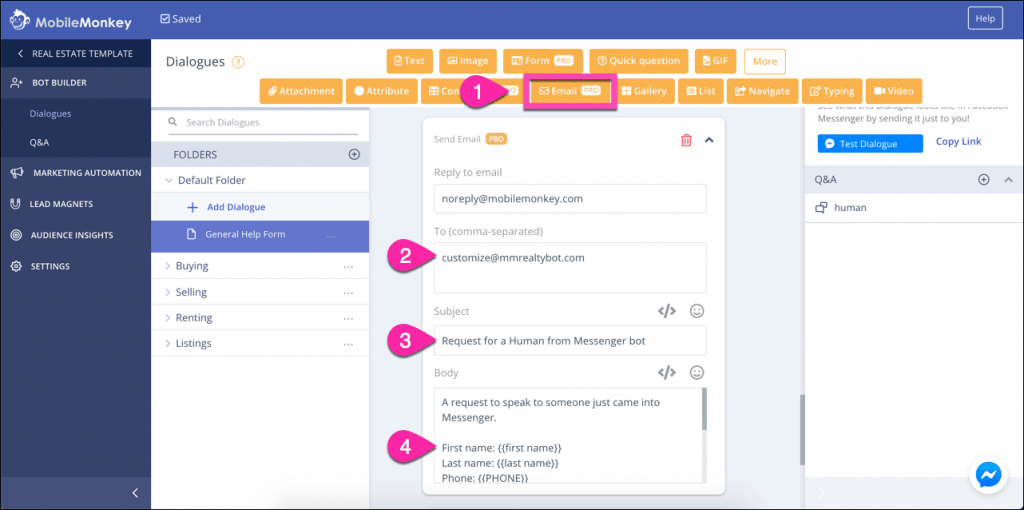Delete the Send Email widget
The height and width of the screenshot is (510, 1024).
(x=686, y=140)
